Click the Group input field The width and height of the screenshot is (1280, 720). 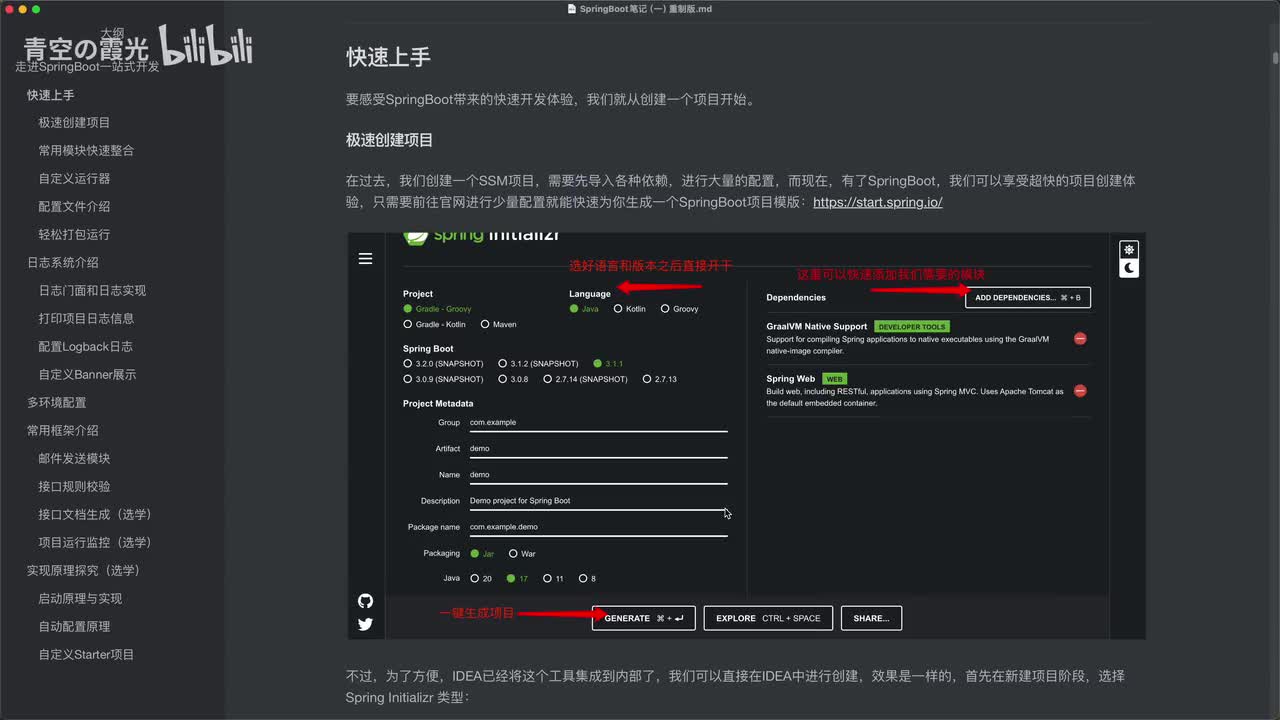pos(598,423)
